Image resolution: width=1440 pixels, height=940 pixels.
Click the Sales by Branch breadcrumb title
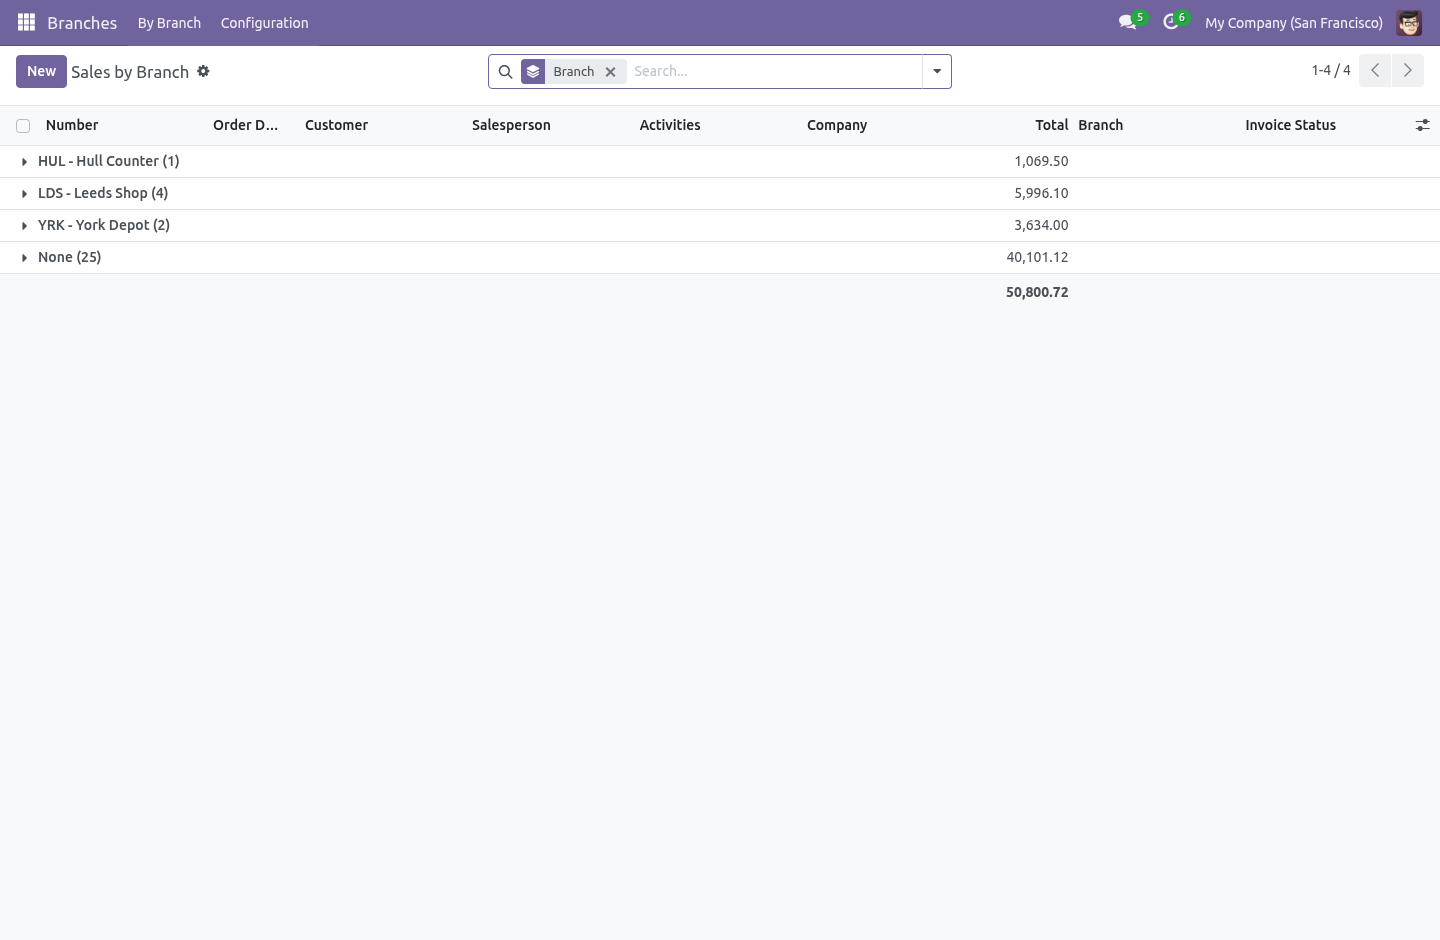tap(130, 72)
